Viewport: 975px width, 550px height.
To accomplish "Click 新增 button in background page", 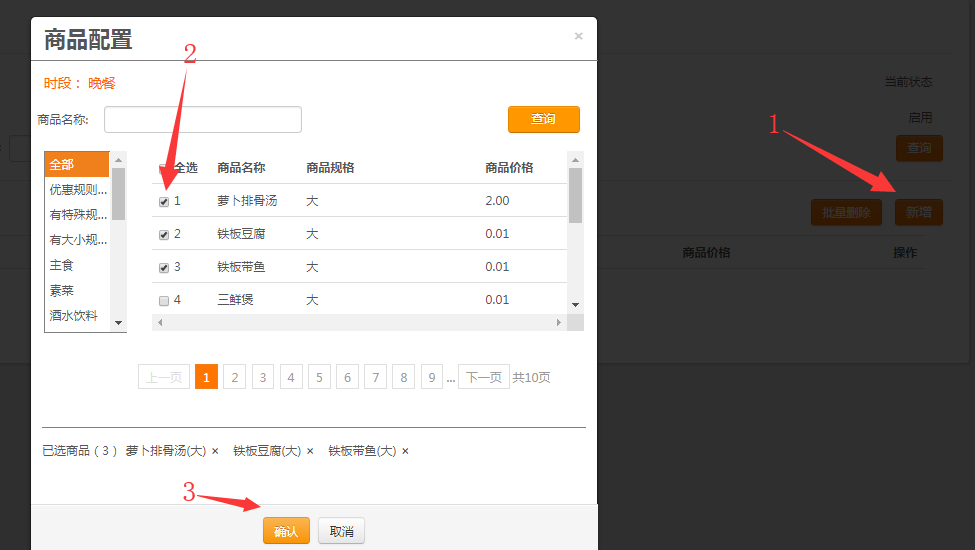I will click(x=919, y=213).
